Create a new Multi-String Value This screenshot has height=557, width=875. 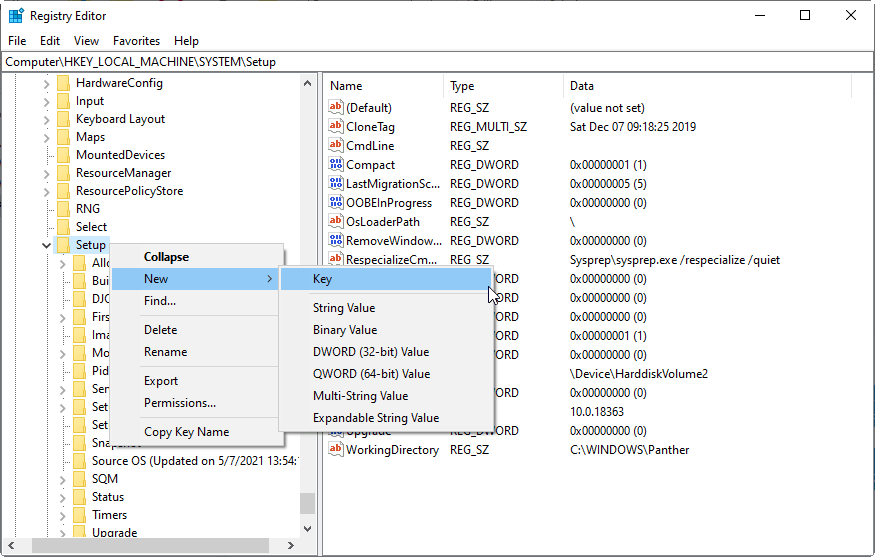coord(386,396)
